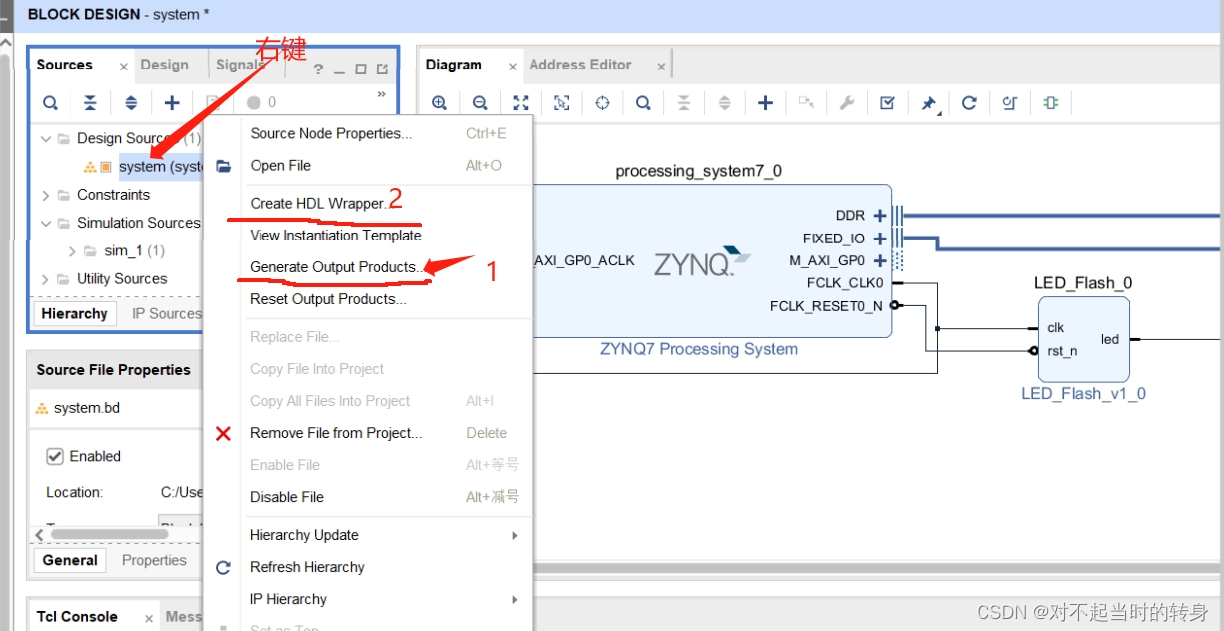Open Properties tab in Source File Properties
The image size is (1224, 631).
154,560
